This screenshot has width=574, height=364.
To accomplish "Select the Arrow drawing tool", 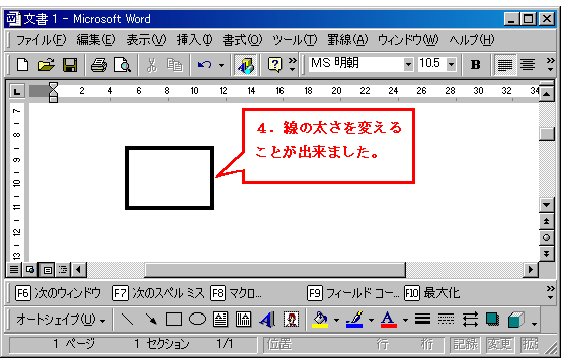I will tap(150, 319).
